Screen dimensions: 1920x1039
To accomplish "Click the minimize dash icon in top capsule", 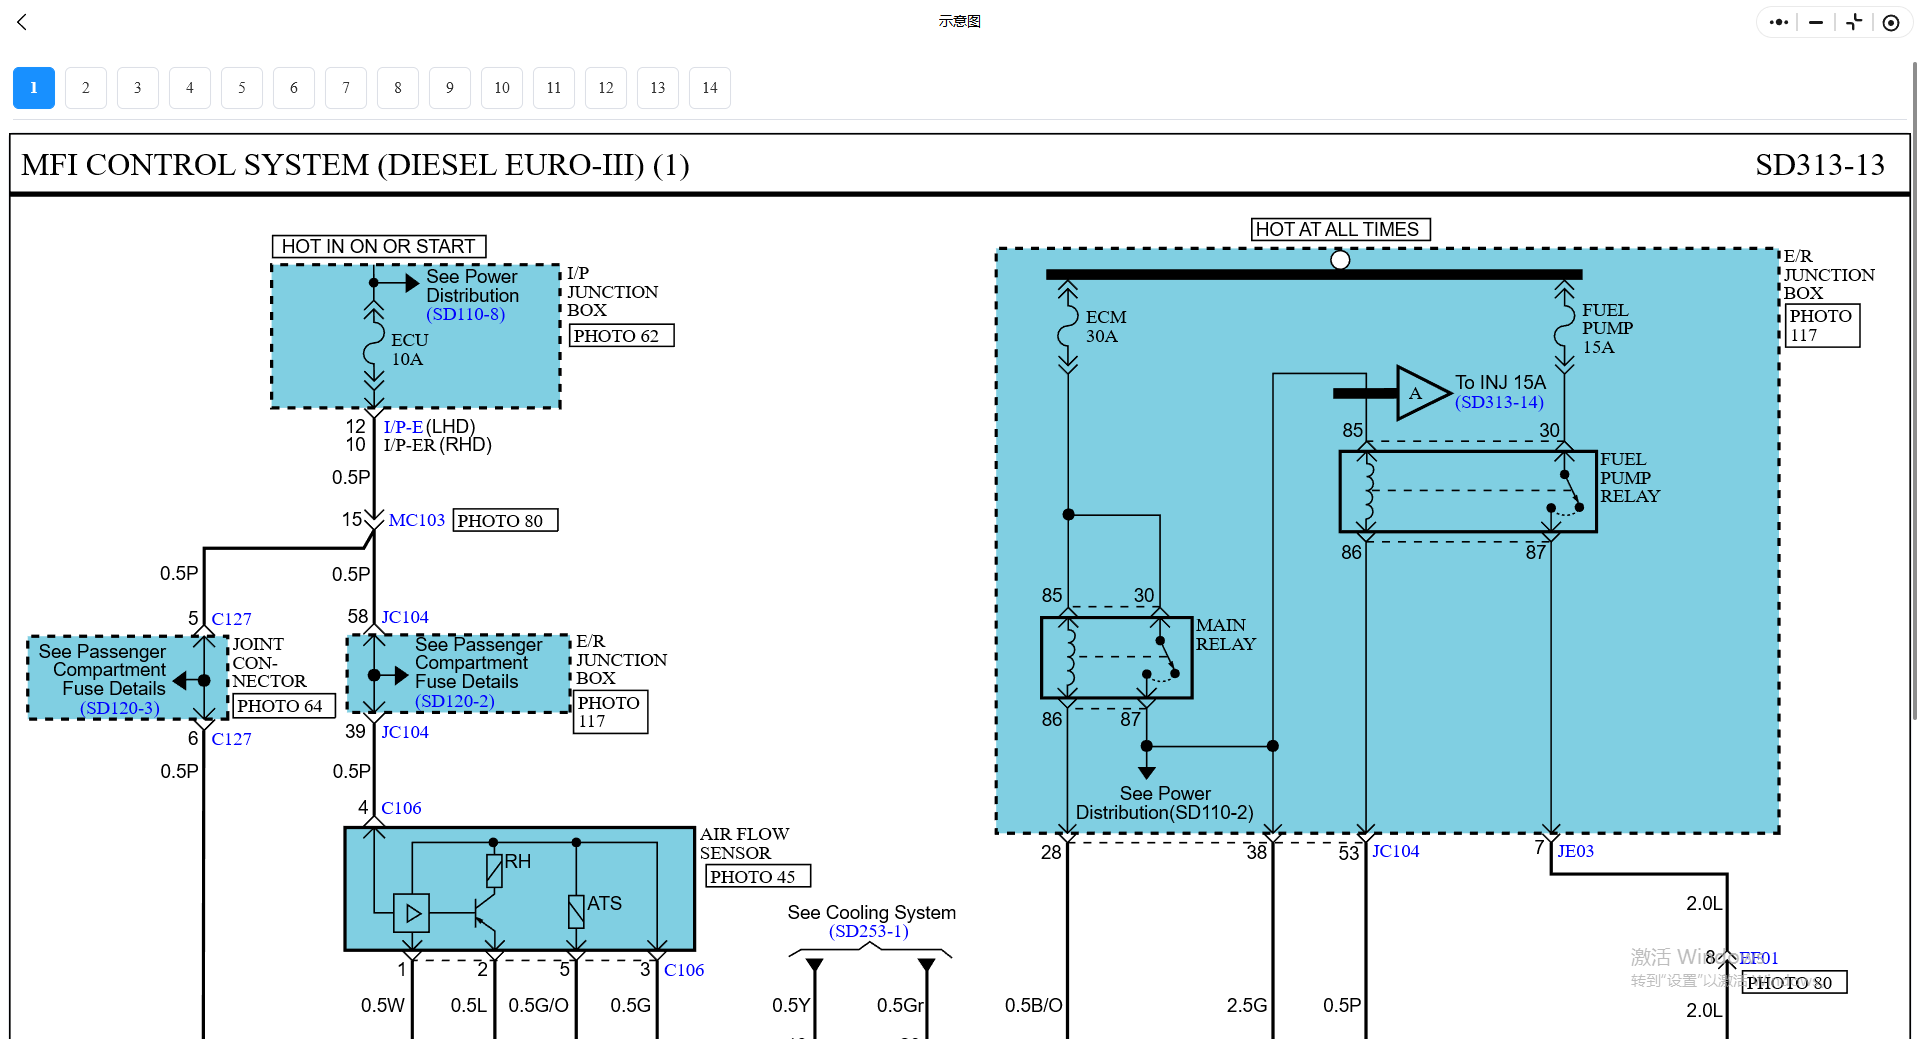I will (1816, 22).
